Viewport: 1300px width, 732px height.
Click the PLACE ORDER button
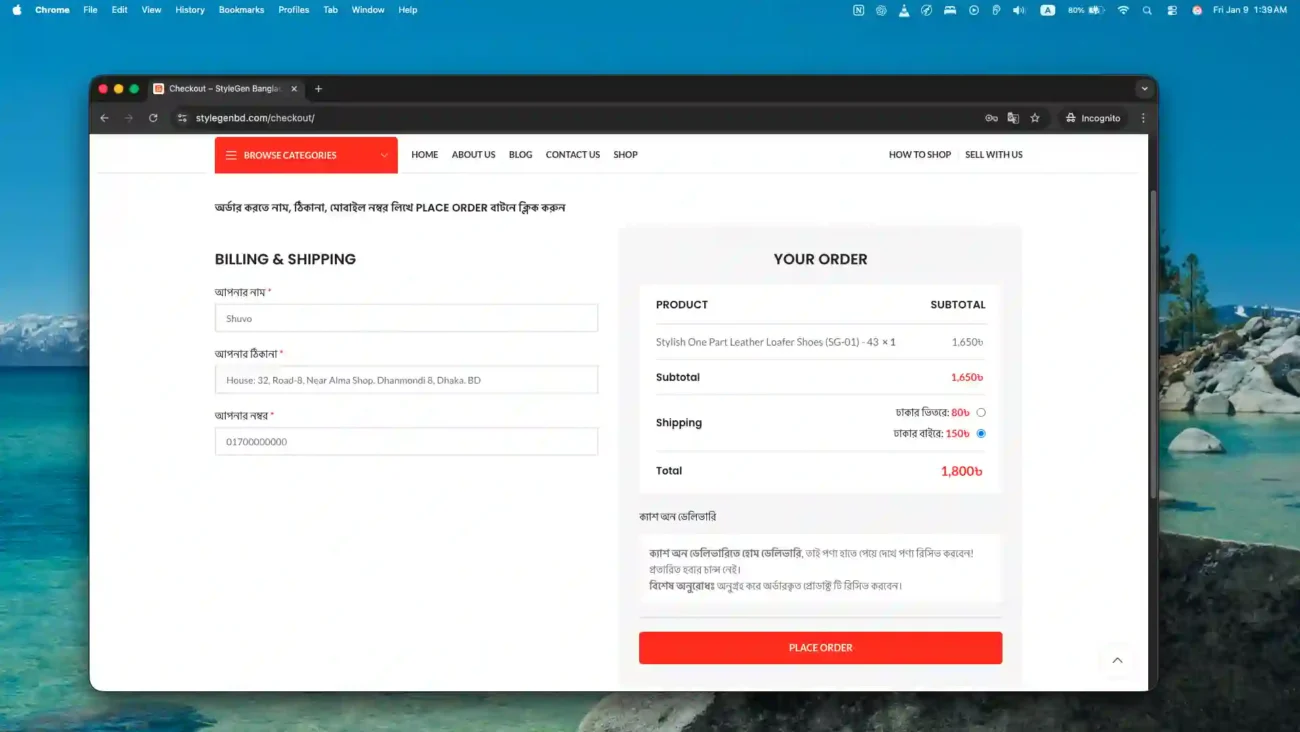[820, 648]
